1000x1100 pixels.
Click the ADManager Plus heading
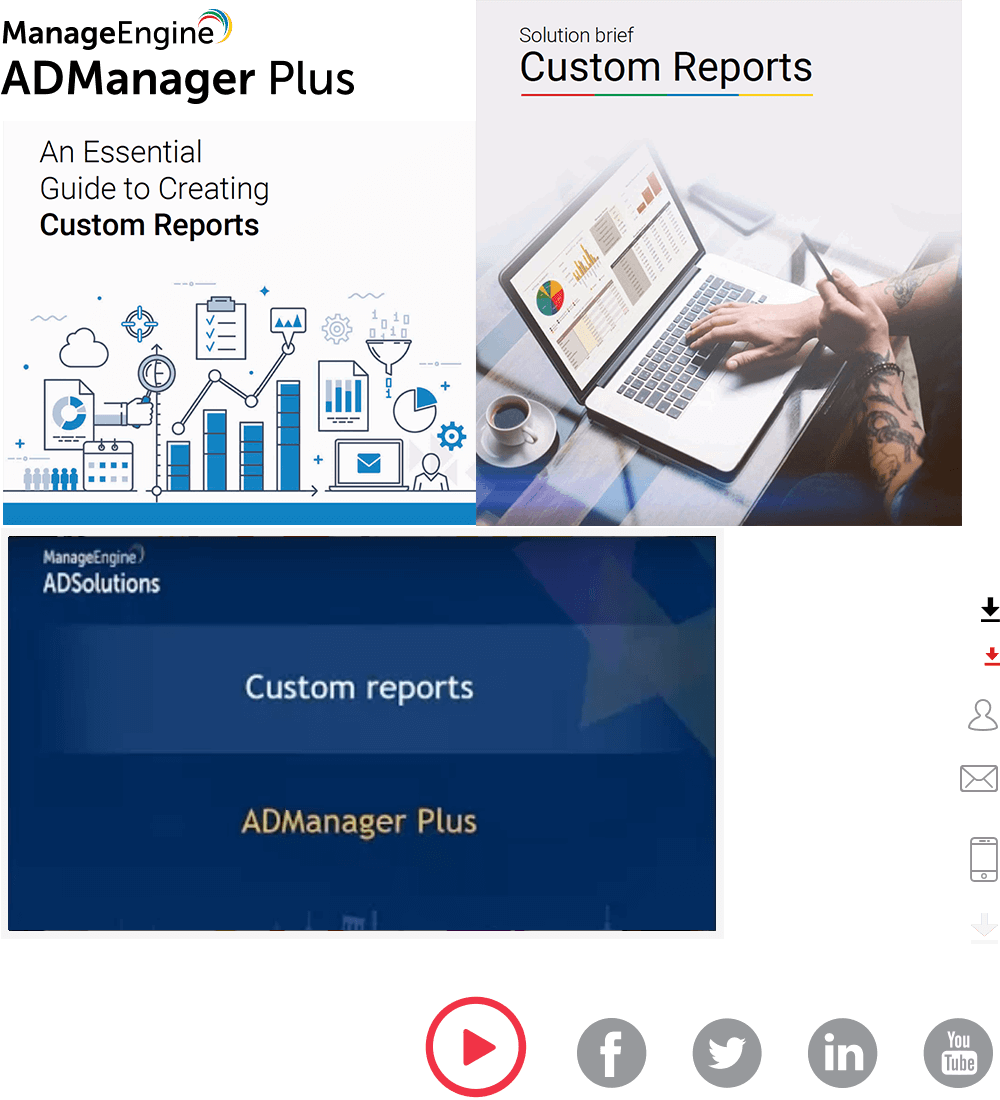pos(178,79)
